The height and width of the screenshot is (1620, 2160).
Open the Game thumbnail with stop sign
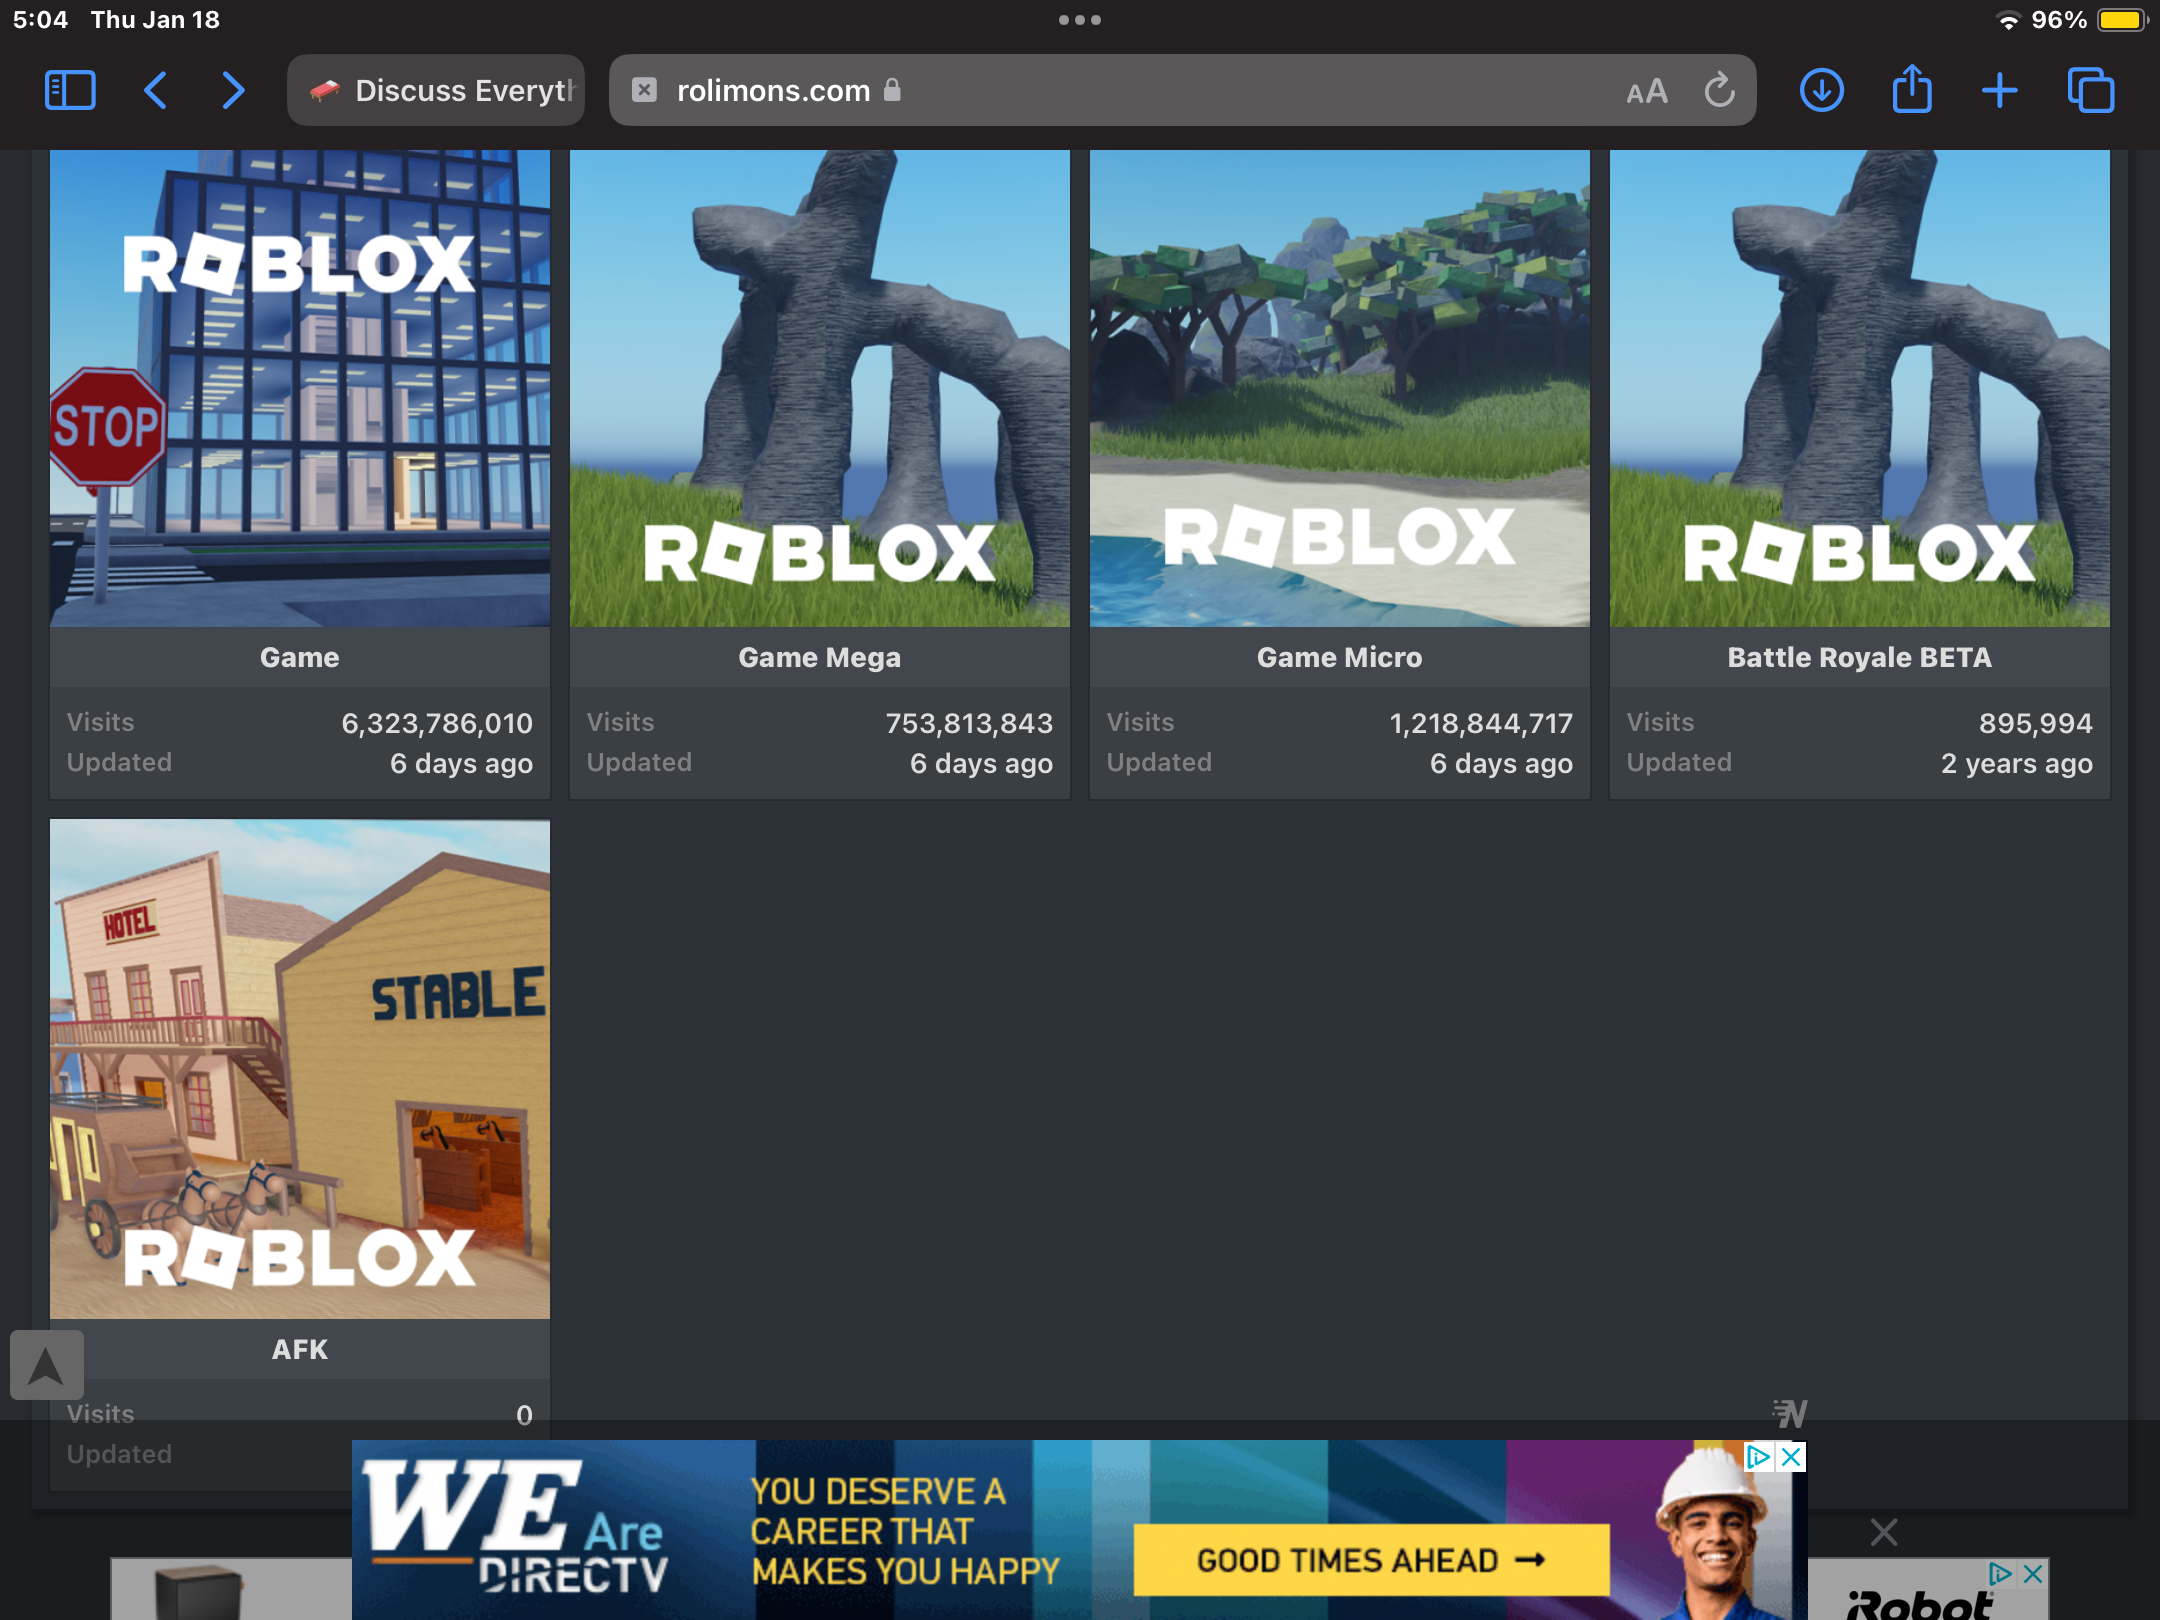tap(300, 390)
